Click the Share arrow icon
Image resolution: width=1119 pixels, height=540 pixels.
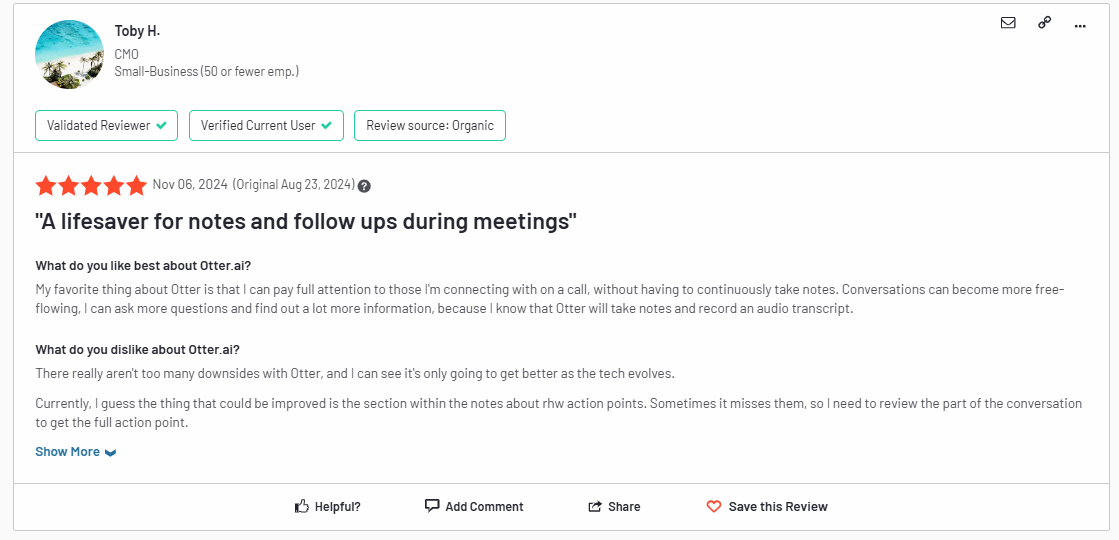[594, 506]
